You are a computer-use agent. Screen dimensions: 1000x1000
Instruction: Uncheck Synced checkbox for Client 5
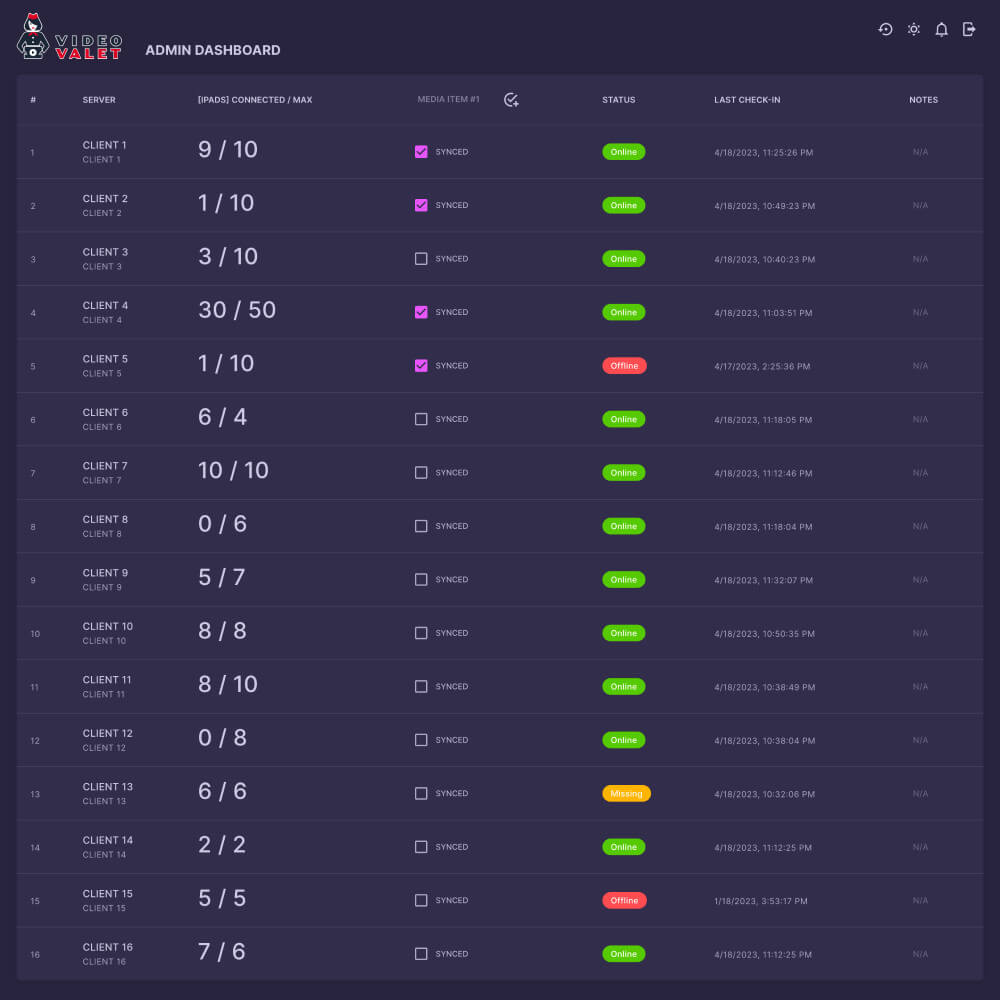pyautogui.click(x=421, y=366)
